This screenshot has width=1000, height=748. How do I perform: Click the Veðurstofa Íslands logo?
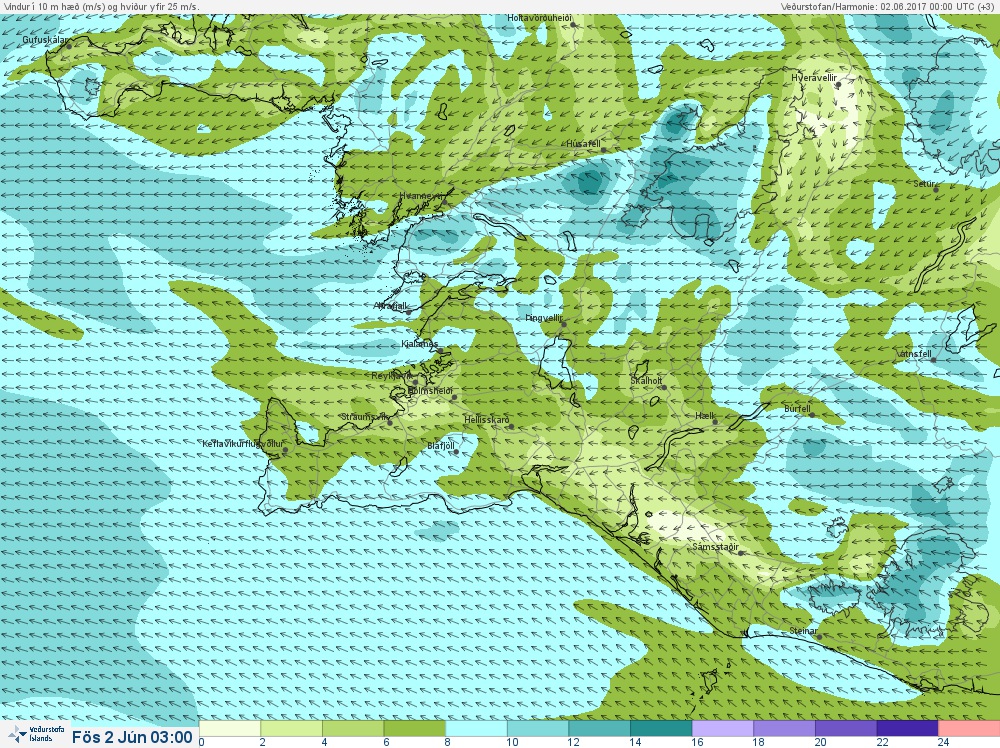36,734
